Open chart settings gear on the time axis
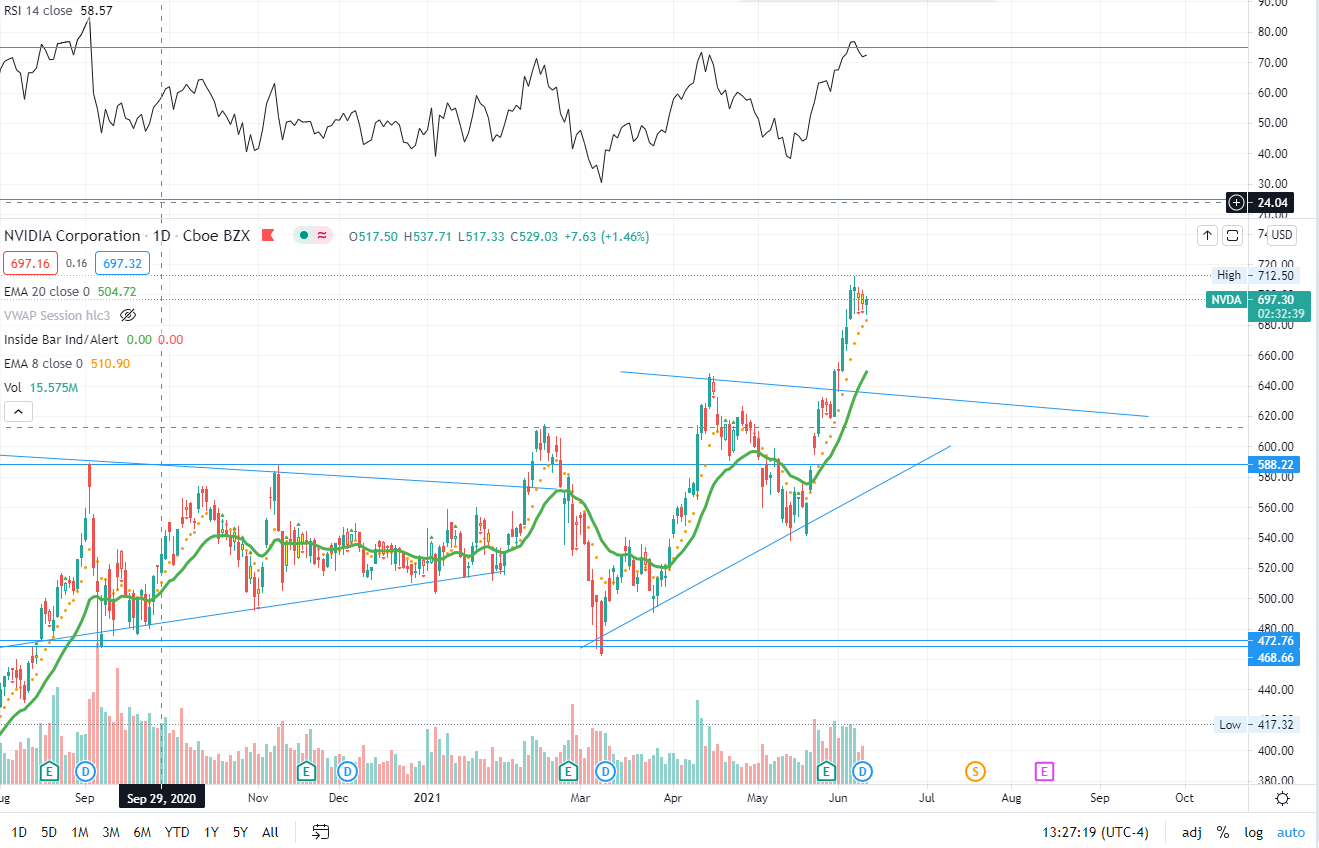 [x=1283, y=798]
